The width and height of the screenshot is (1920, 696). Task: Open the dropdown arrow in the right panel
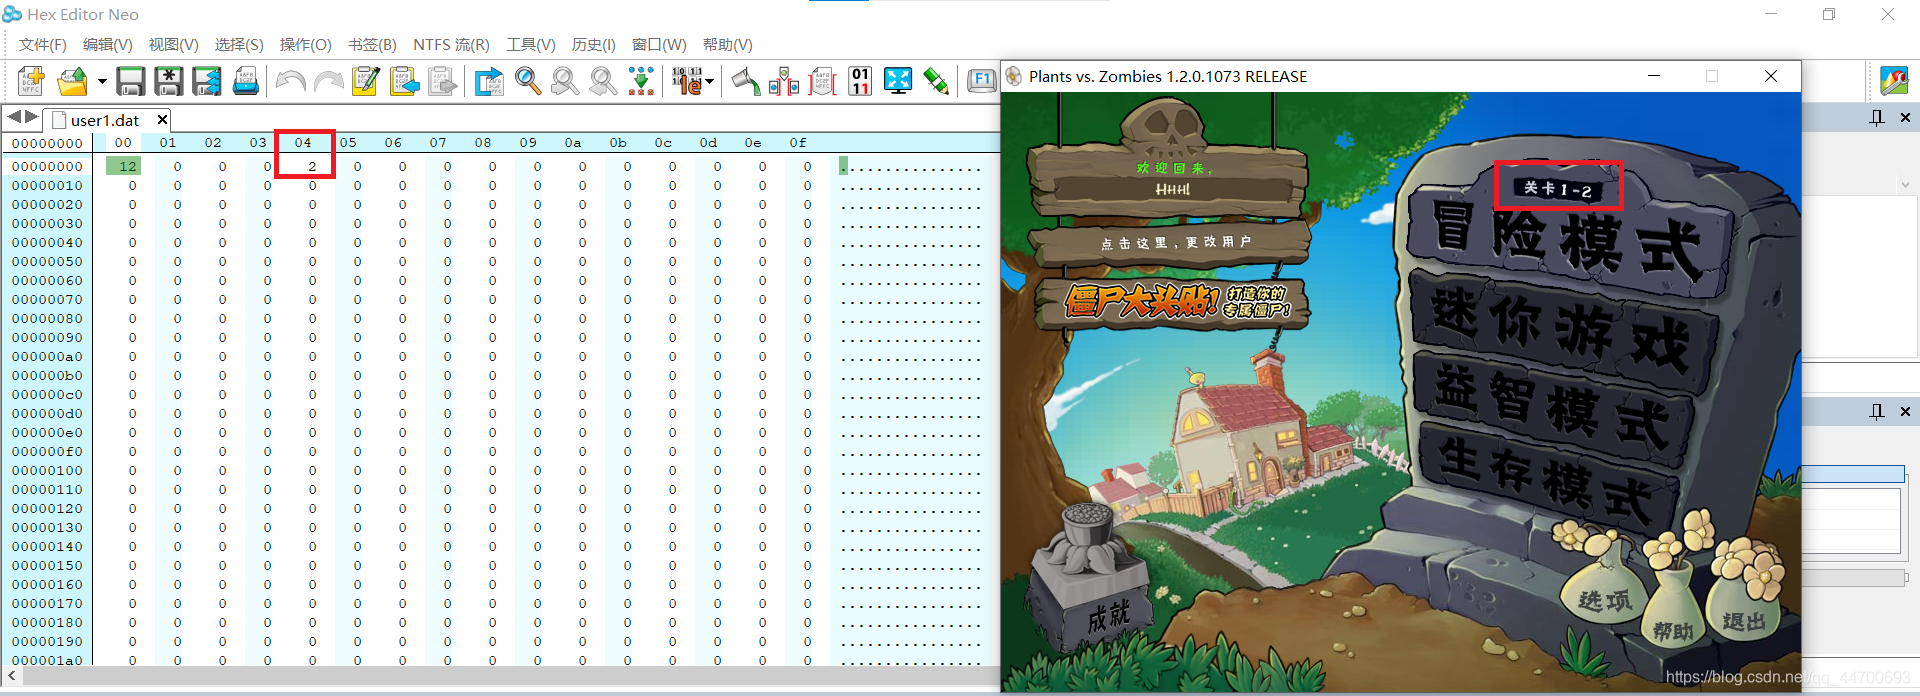click(1905, 185)
